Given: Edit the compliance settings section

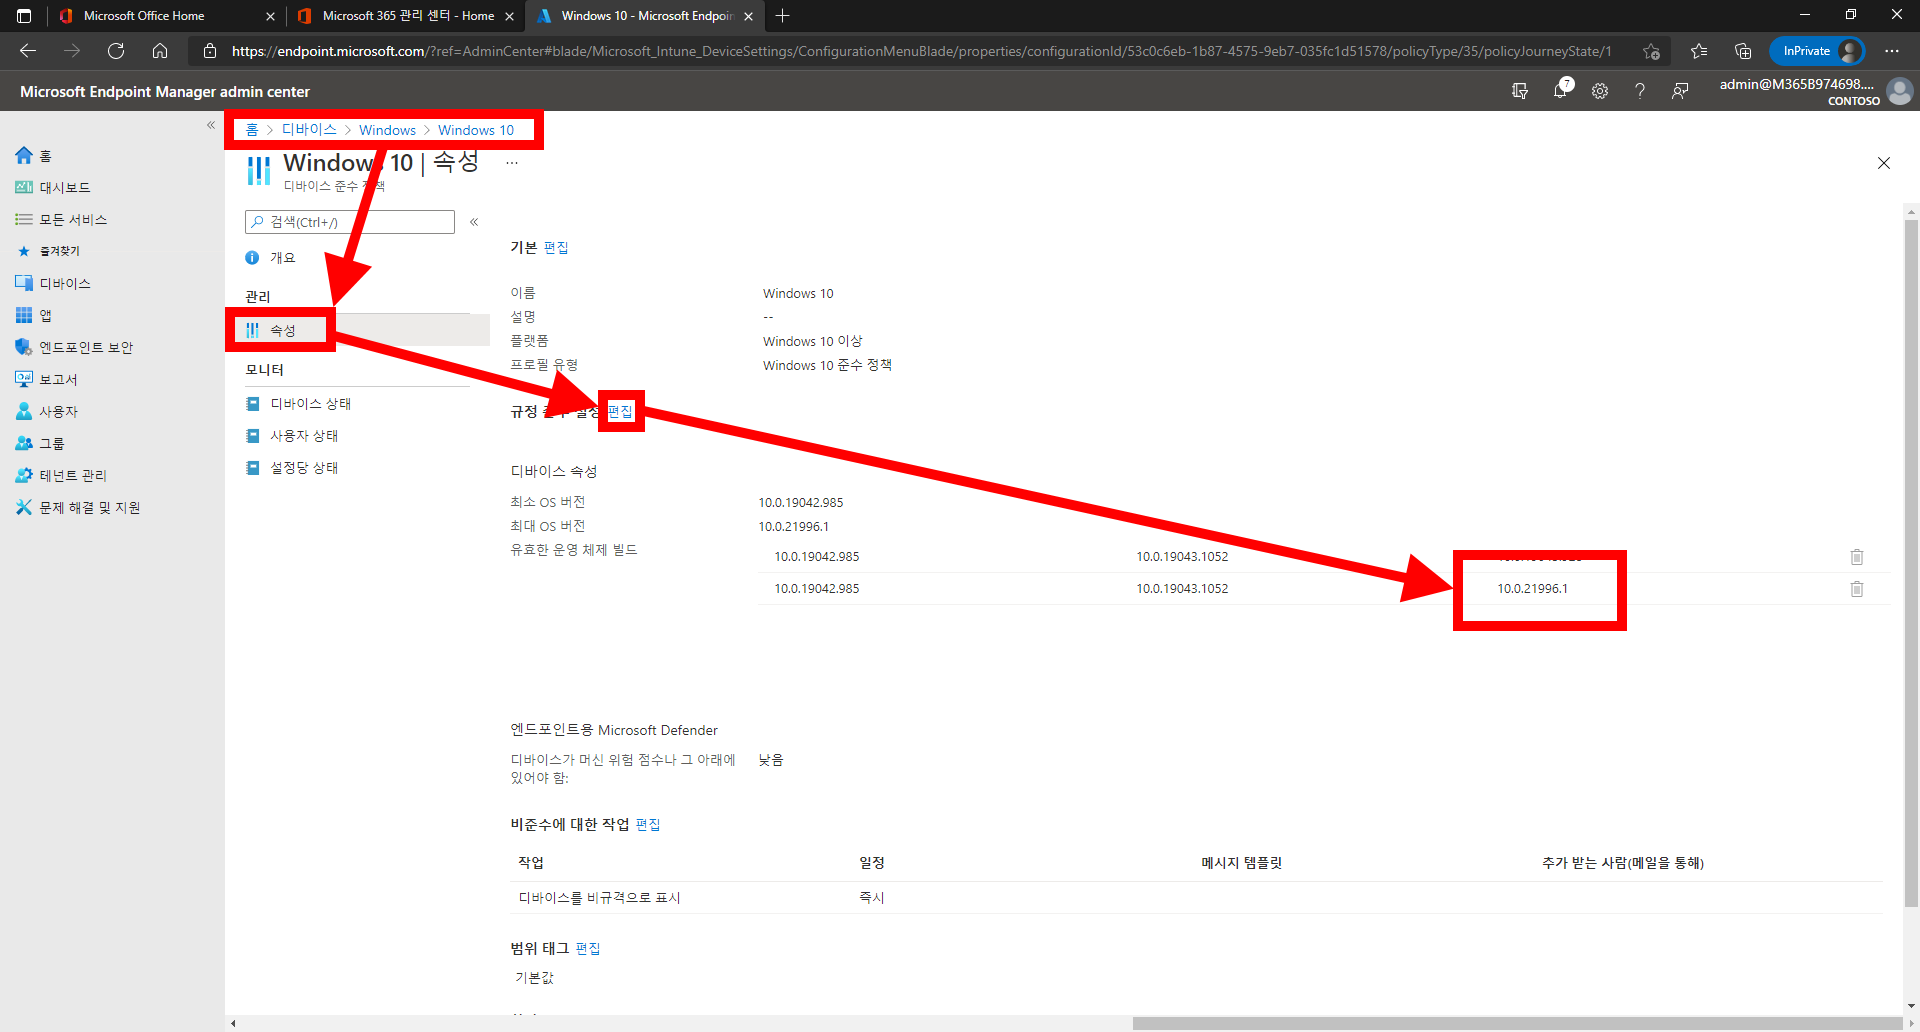Looking at the screenshot, I should [620, 411].
